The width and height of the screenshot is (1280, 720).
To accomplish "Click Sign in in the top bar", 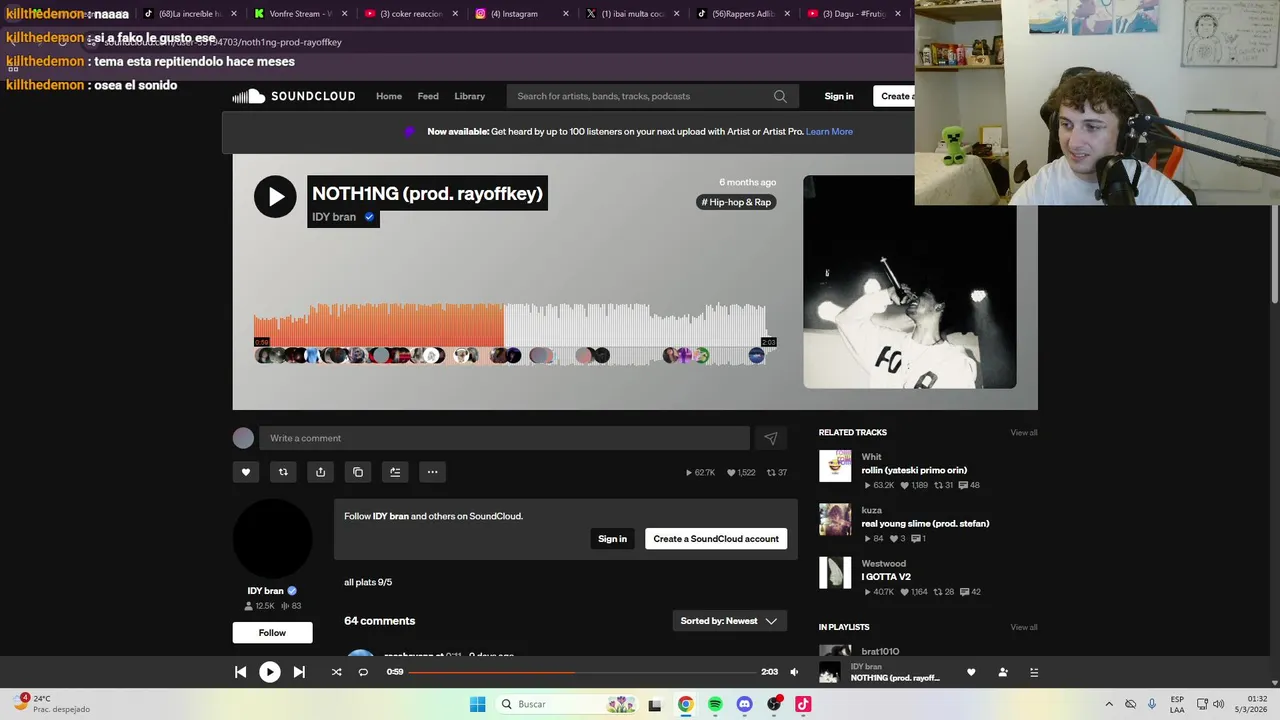I will [x=839, y=96].
